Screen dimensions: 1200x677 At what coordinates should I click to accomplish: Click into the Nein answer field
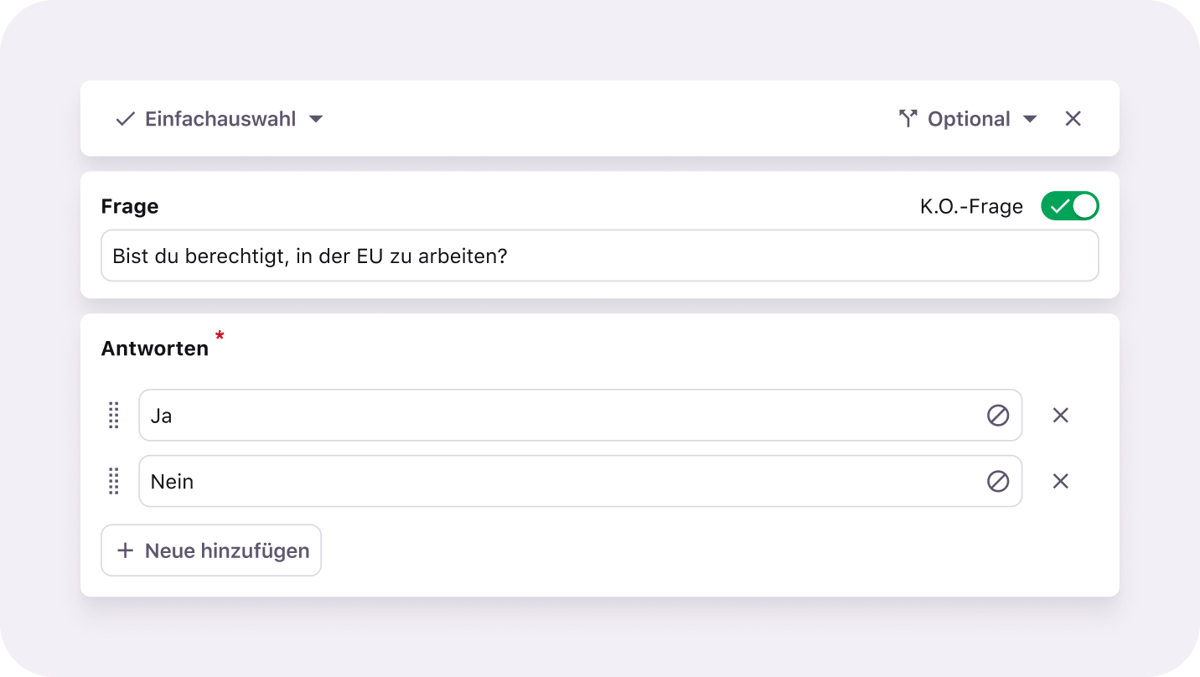pyautogui.click(x=560, y=481)
